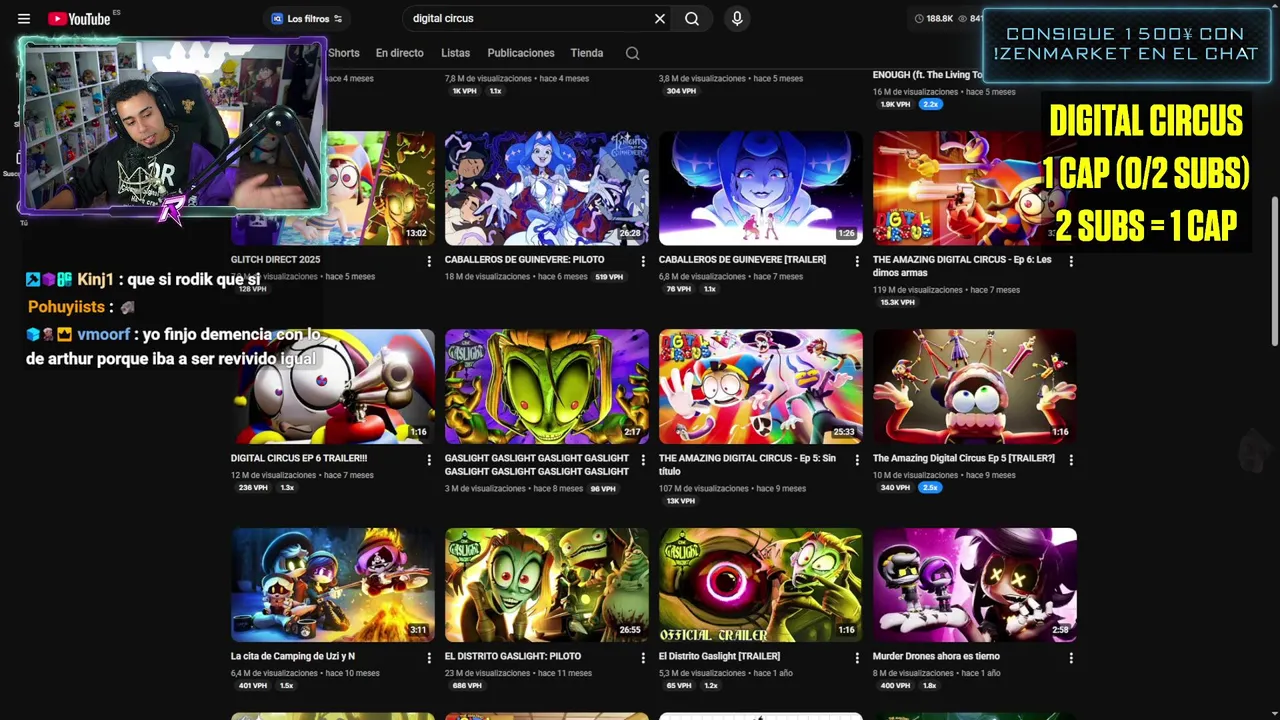Open EL DISTRITO GASLIGHT: PILOTO title
This screenshot has width=1280, height=720.
[x=513, y=656]
